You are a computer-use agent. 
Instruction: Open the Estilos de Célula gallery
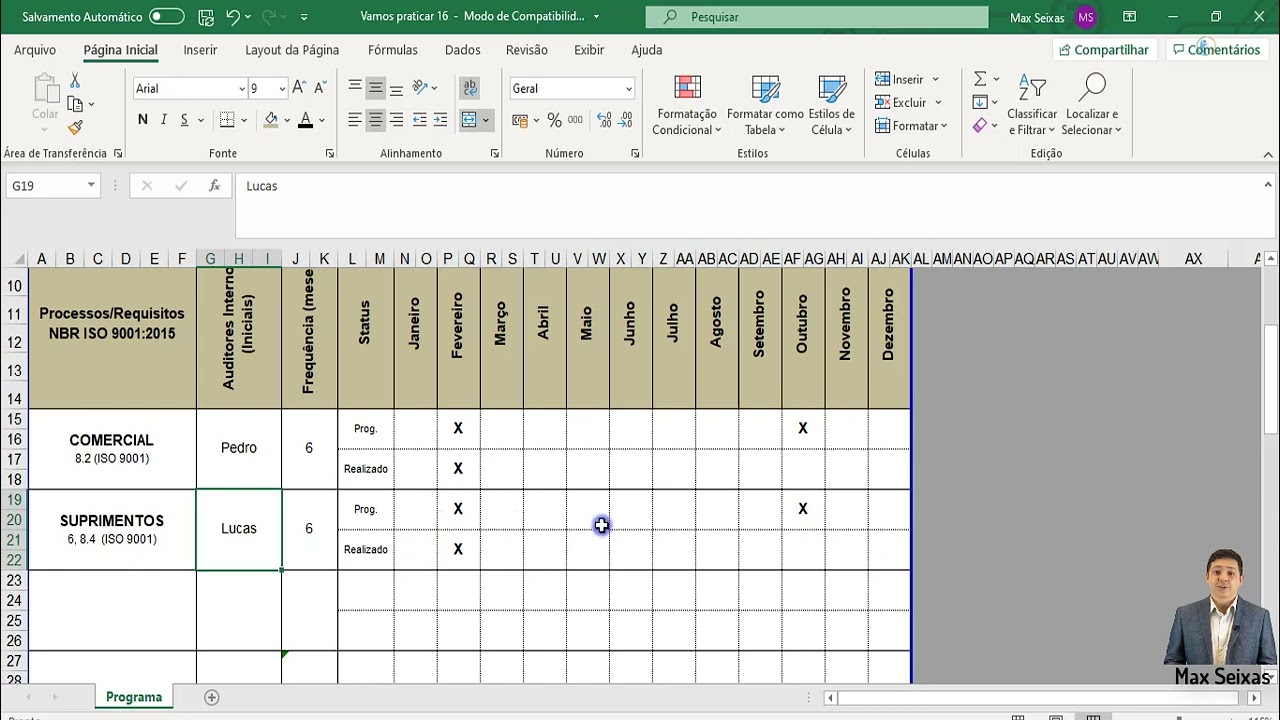click(831, 105)
